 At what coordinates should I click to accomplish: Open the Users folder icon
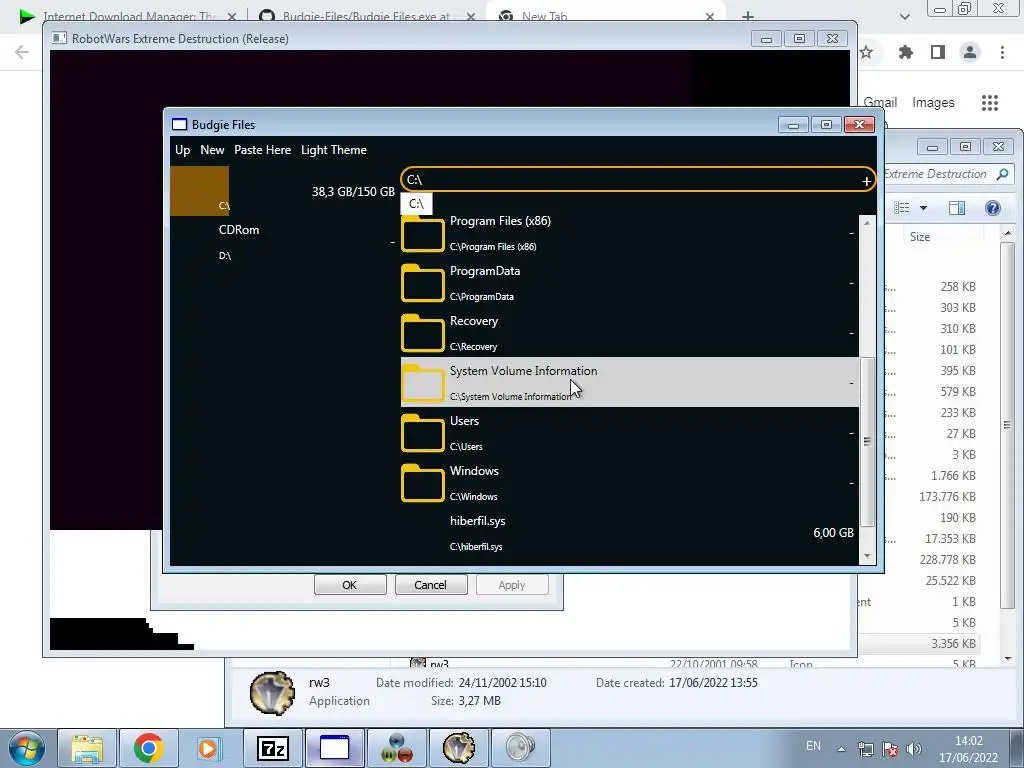click(423, 433)
